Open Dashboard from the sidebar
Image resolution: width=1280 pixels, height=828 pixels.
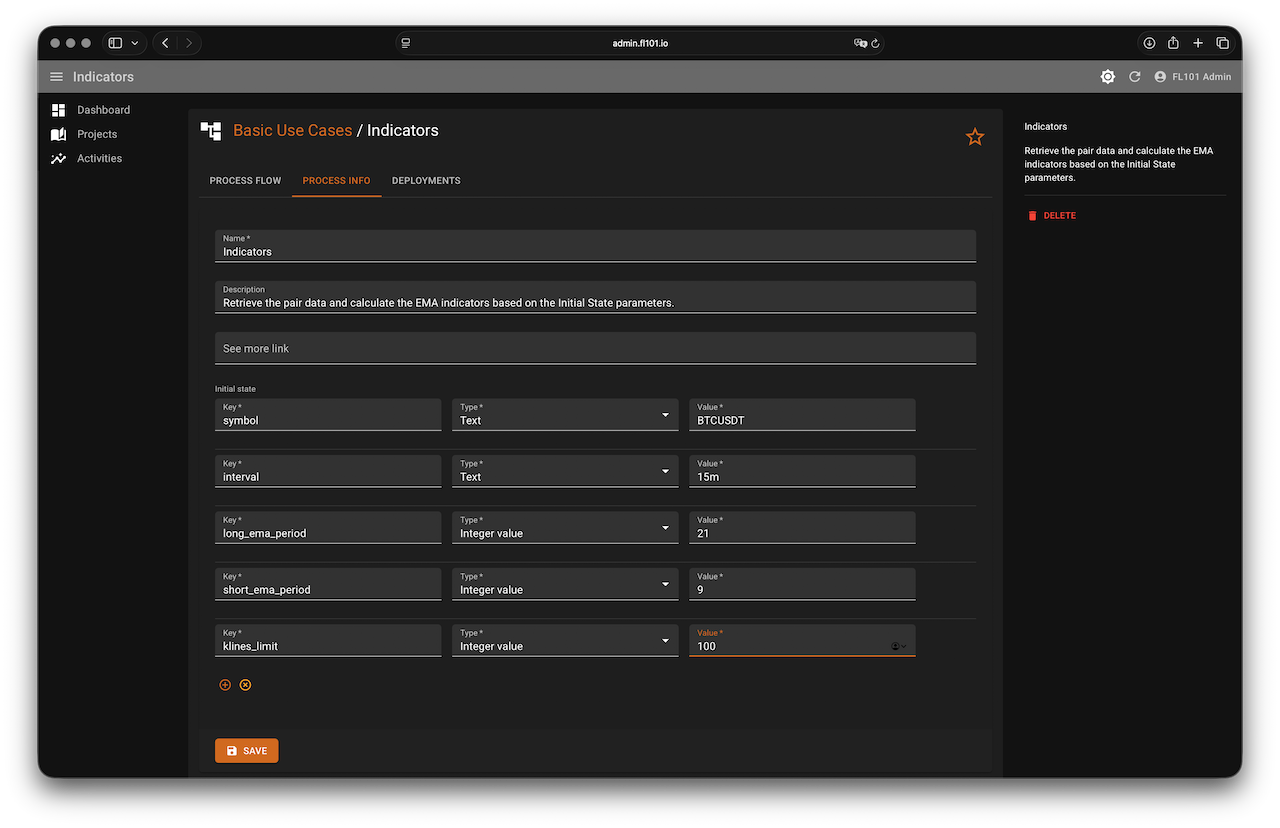point(103,110)
